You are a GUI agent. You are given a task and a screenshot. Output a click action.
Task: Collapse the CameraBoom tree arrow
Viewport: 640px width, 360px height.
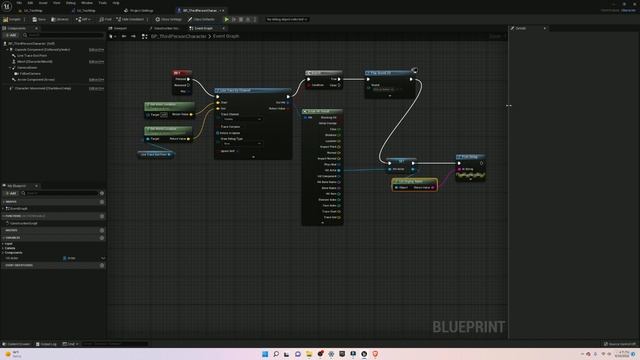[x=10, y=68]
